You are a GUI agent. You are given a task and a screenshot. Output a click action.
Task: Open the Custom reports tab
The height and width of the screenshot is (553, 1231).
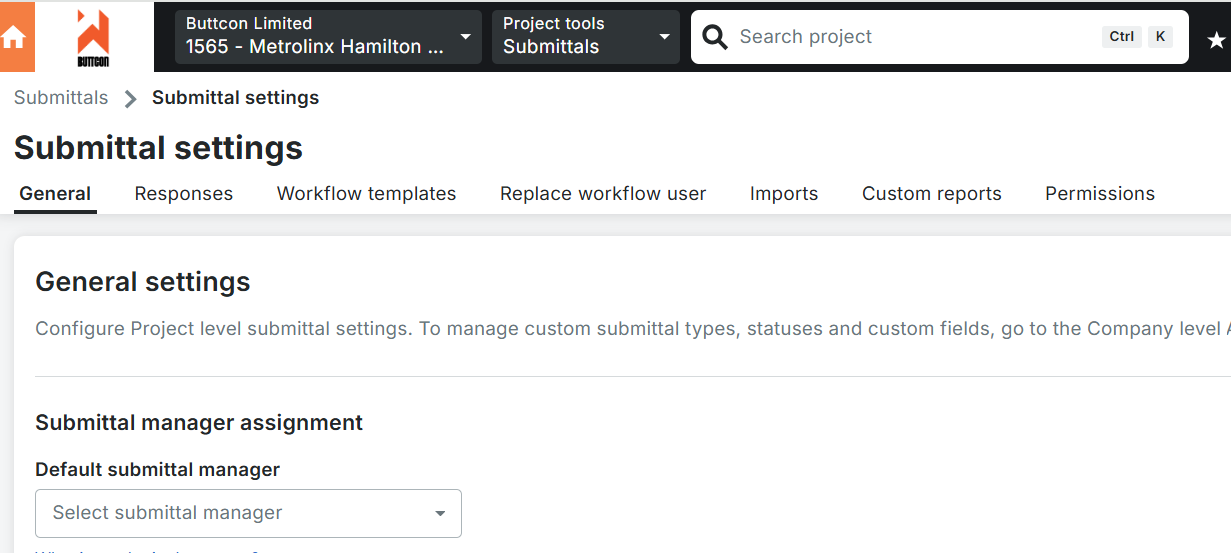pos(932,194)
